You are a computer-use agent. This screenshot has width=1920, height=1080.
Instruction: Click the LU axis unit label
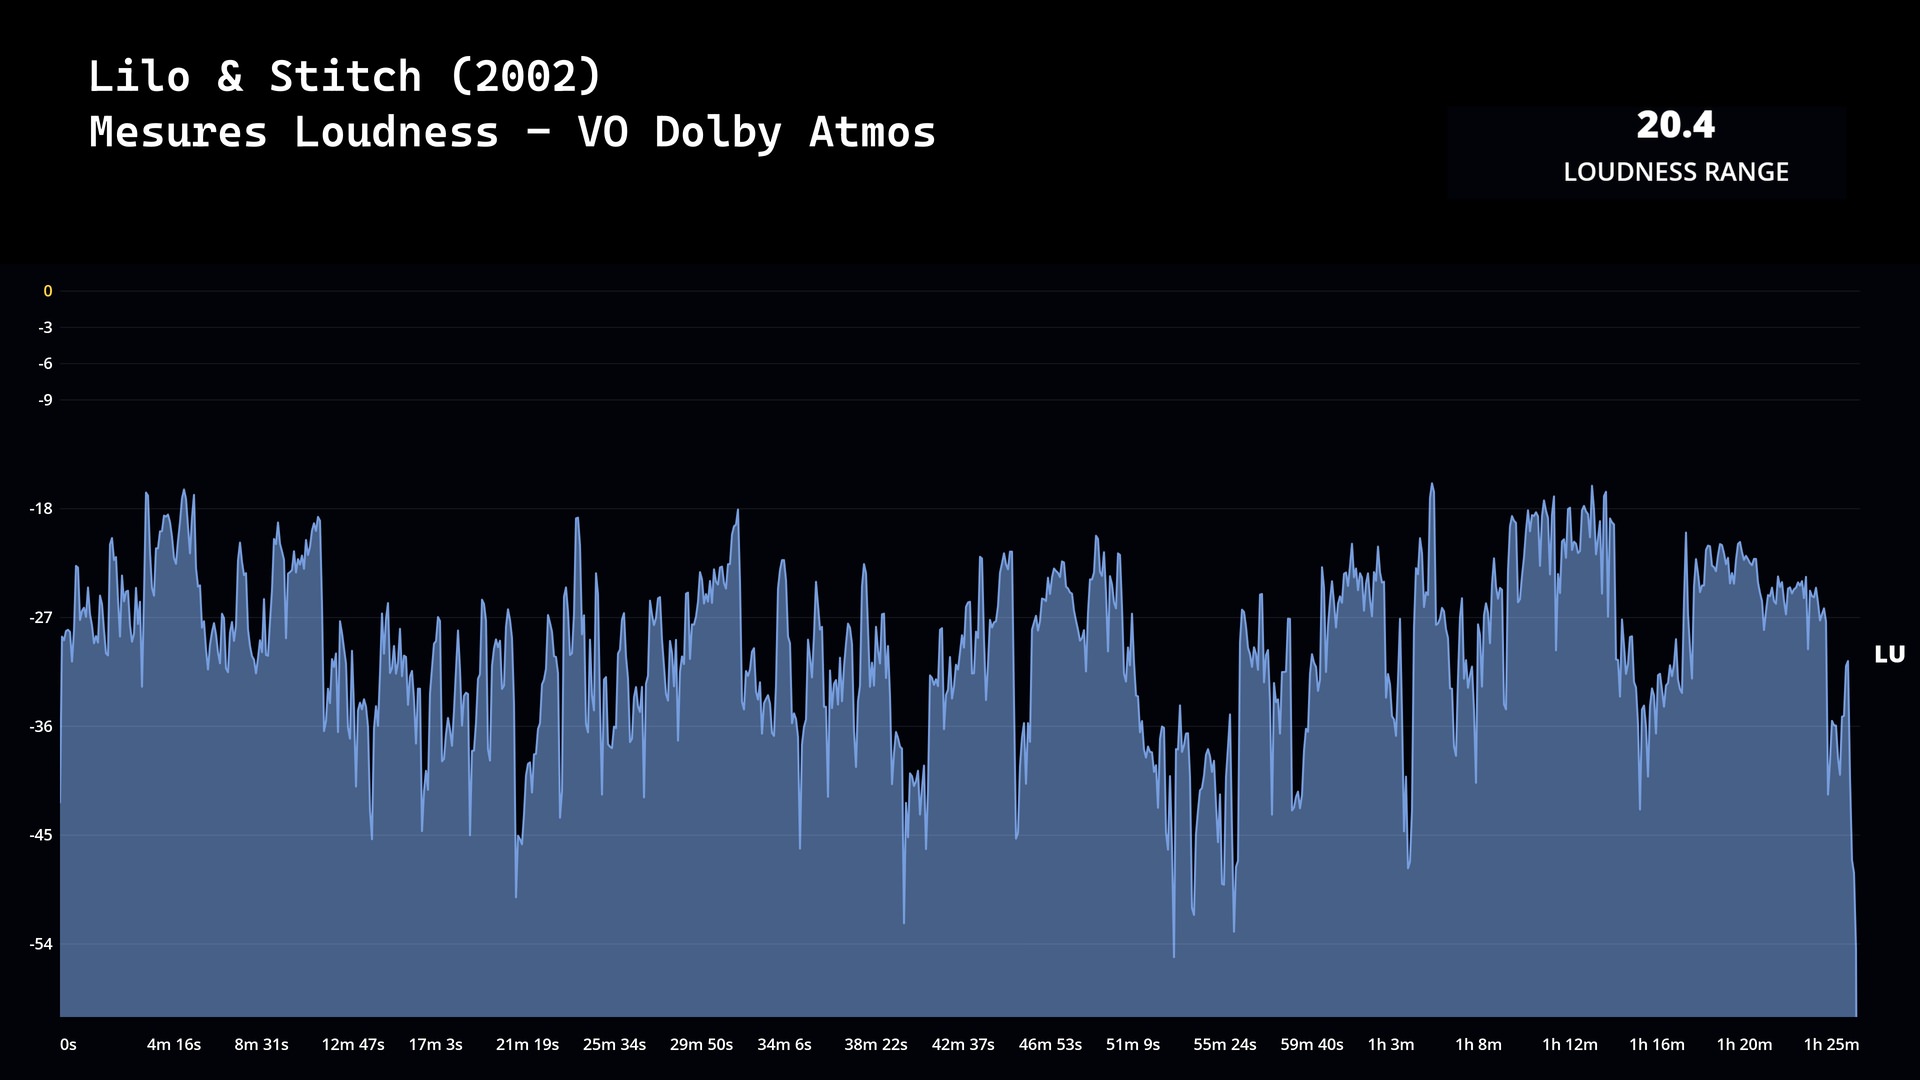point(1889,655)
